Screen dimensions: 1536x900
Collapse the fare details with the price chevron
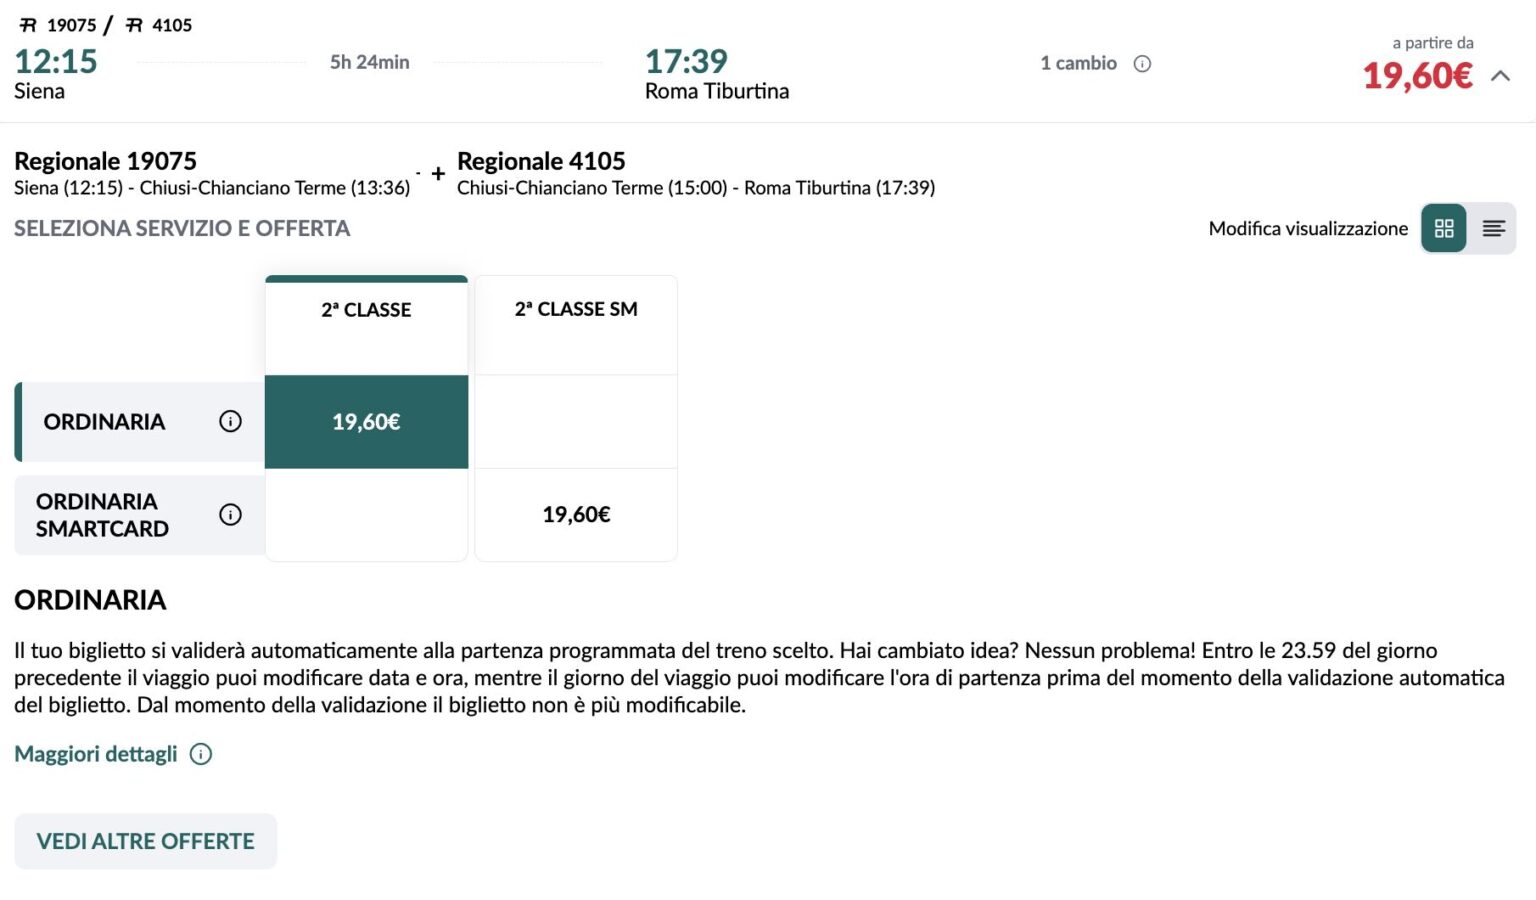tap(1498, 74)
